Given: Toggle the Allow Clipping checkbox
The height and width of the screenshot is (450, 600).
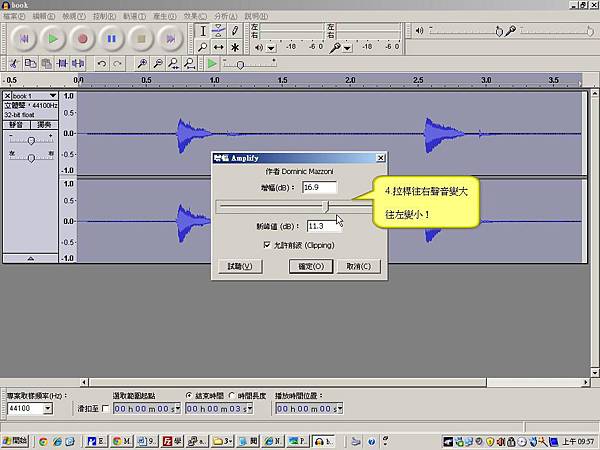Looking at the screenshot, I should (267, 245).
